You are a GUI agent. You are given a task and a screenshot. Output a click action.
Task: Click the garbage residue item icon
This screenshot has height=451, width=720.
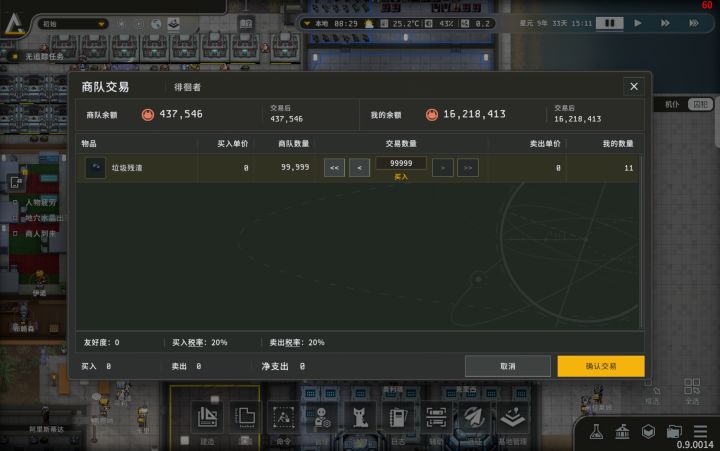point(96,168)
